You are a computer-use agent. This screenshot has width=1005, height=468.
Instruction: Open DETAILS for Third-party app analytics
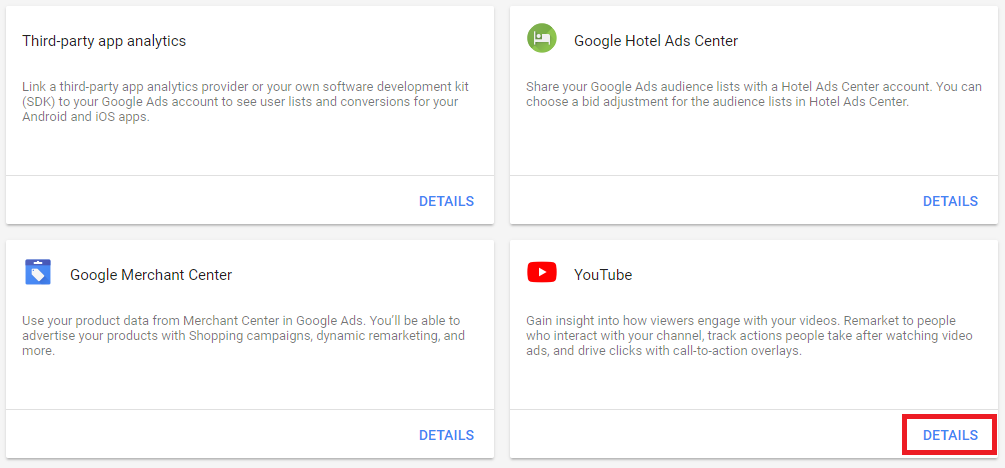pos(446,201)
